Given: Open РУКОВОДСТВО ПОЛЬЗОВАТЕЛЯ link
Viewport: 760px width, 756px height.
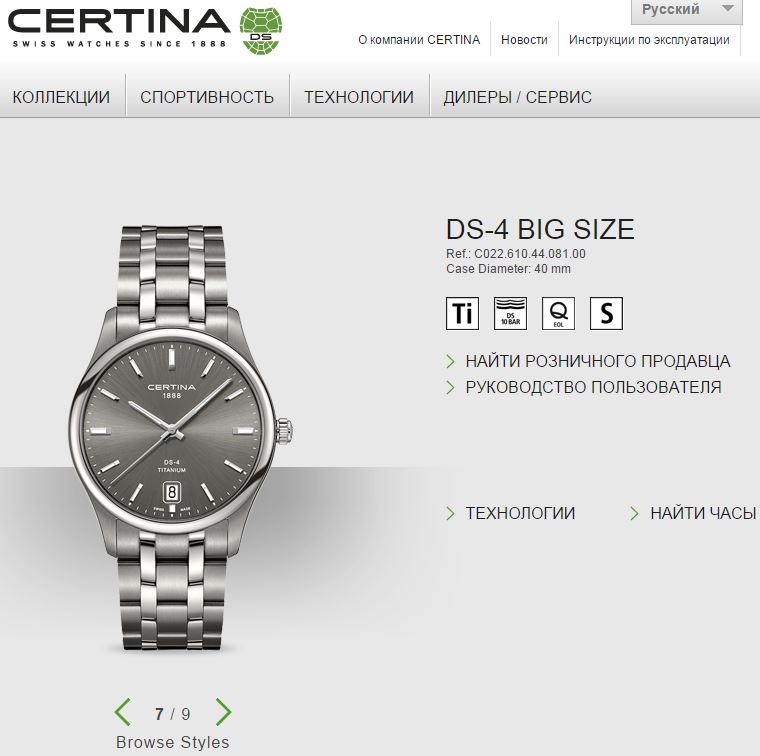Looking at the screenshot, I should 593,387.
